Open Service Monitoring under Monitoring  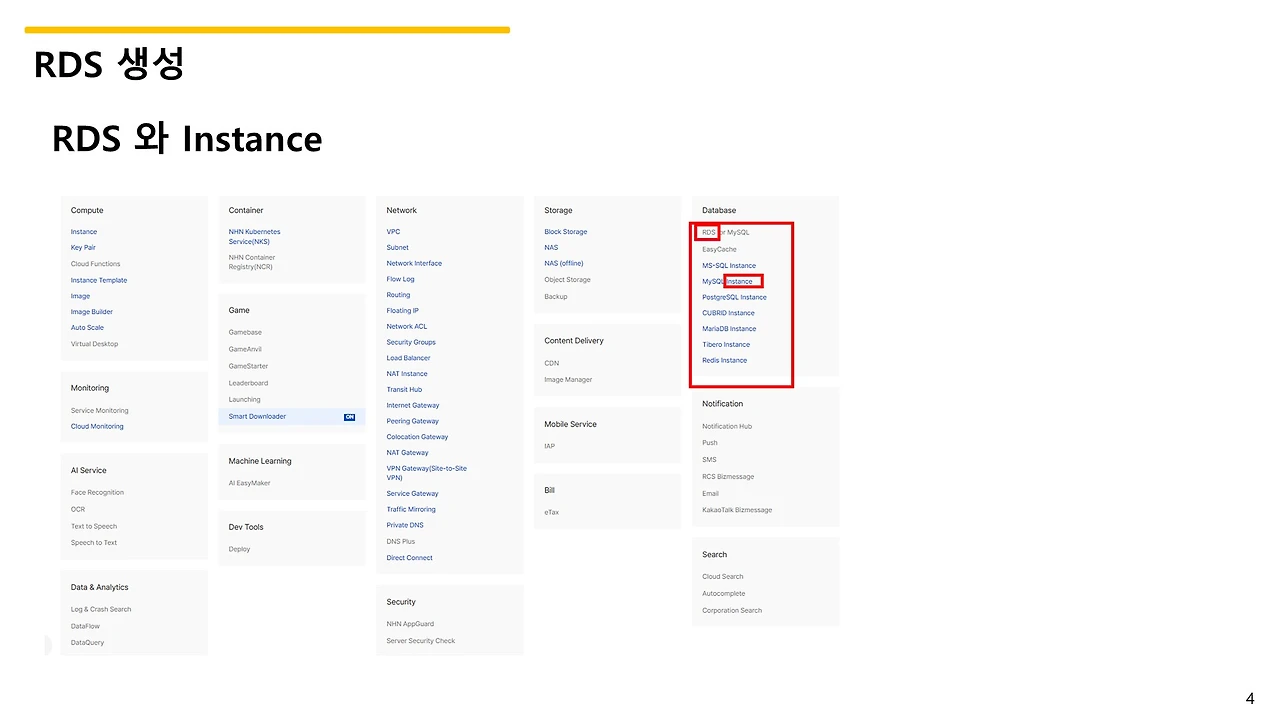(100, 411)
